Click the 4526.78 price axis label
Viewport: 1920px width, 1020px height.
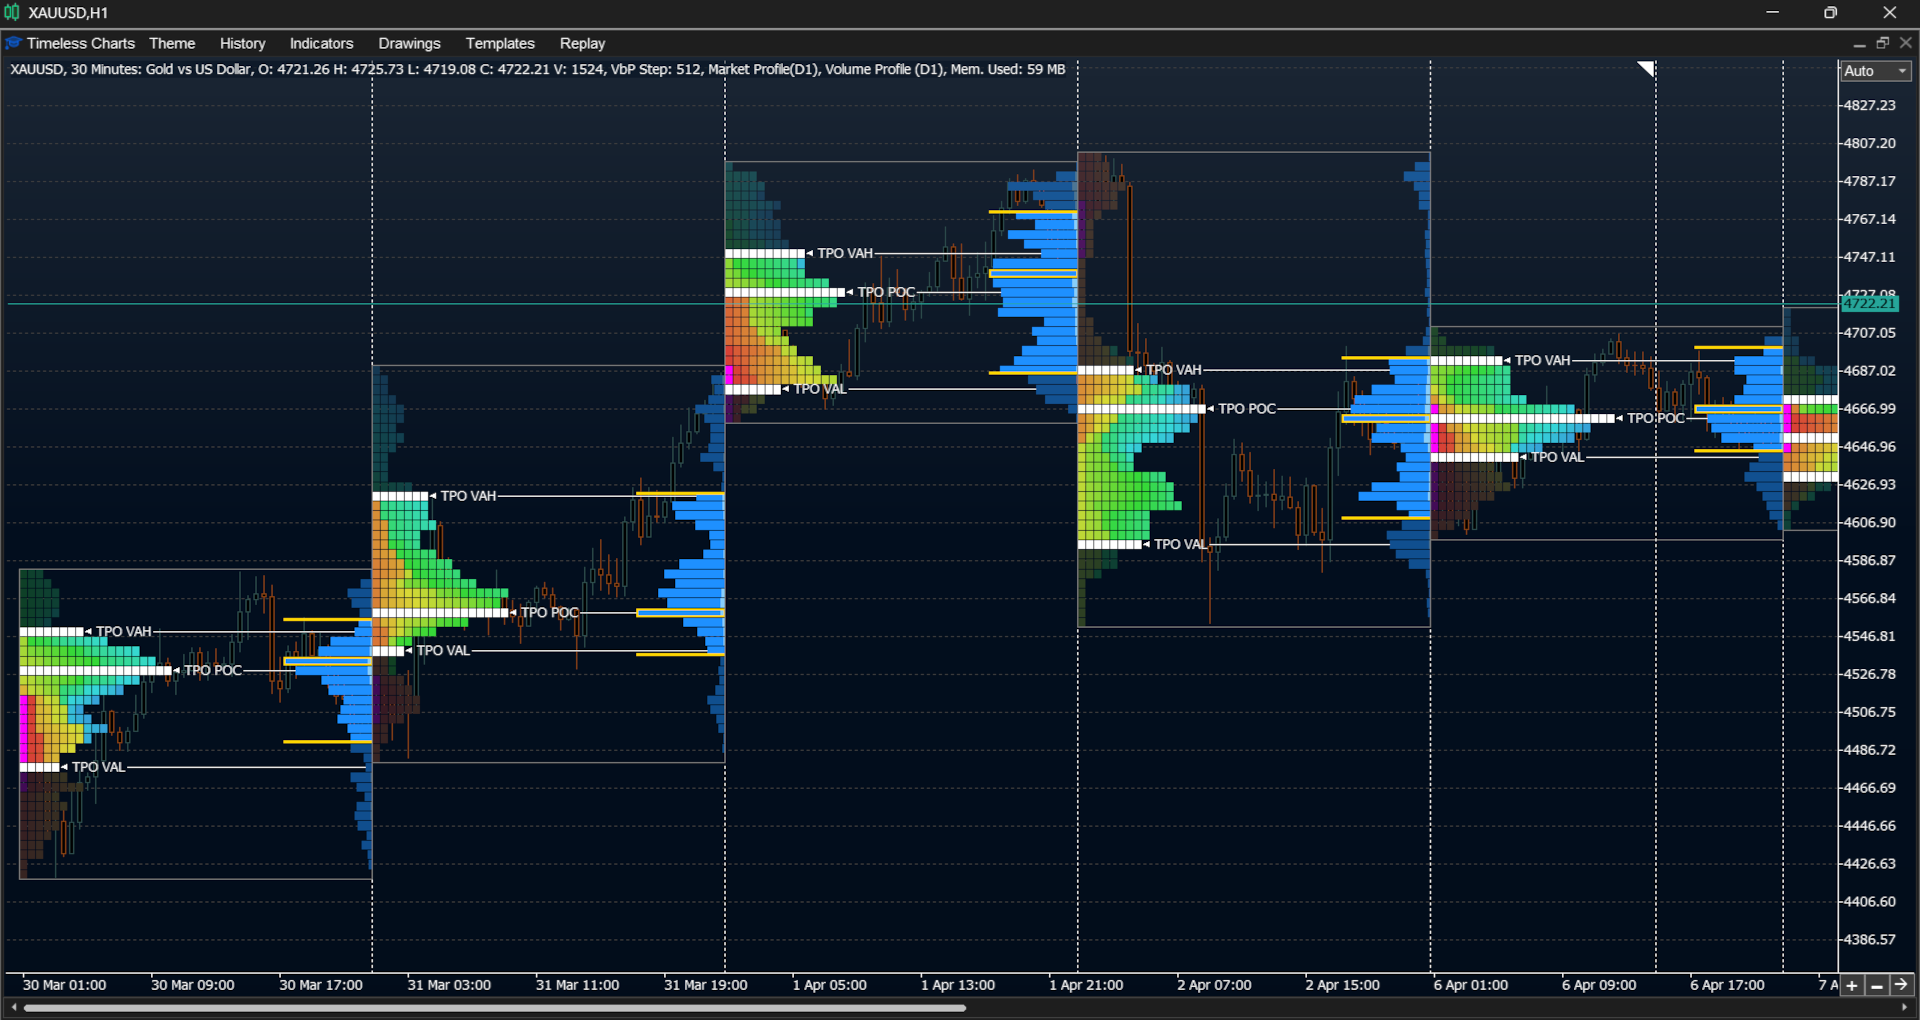pyautogui.click(x=1870, y=675)
